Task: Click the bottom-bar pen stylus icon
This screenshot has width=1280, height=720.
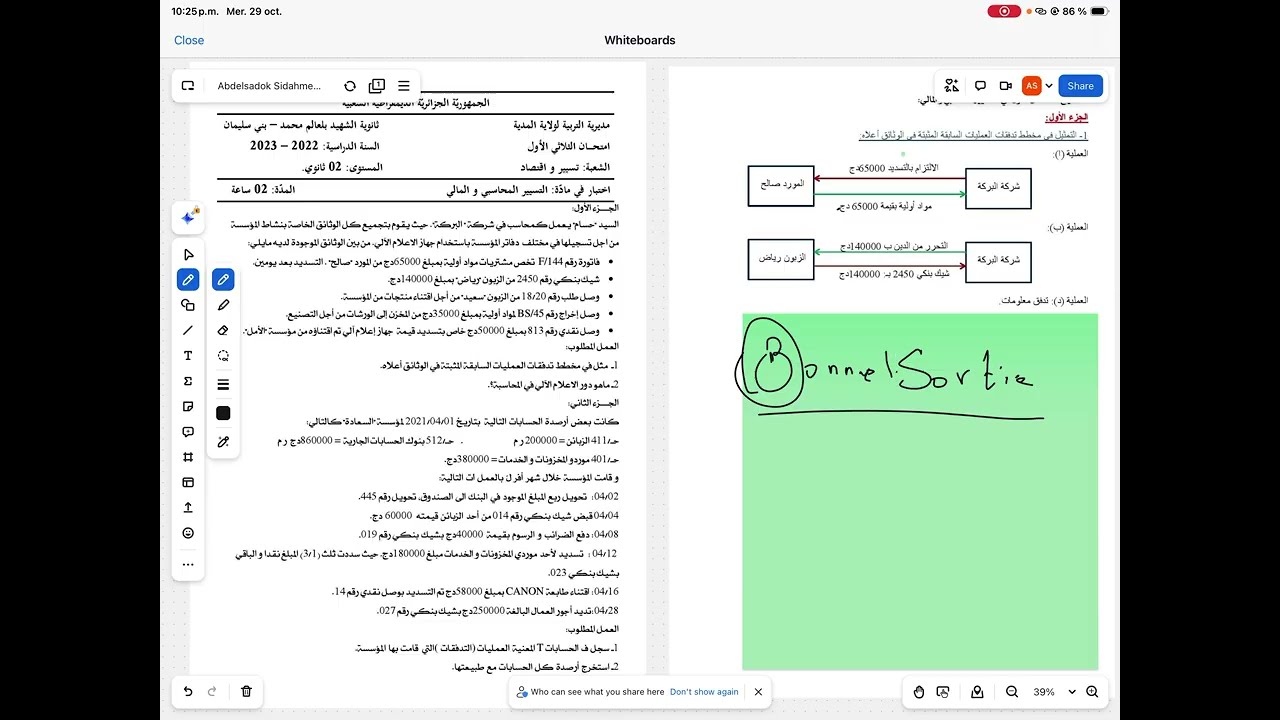Action: tap(977, 692)
